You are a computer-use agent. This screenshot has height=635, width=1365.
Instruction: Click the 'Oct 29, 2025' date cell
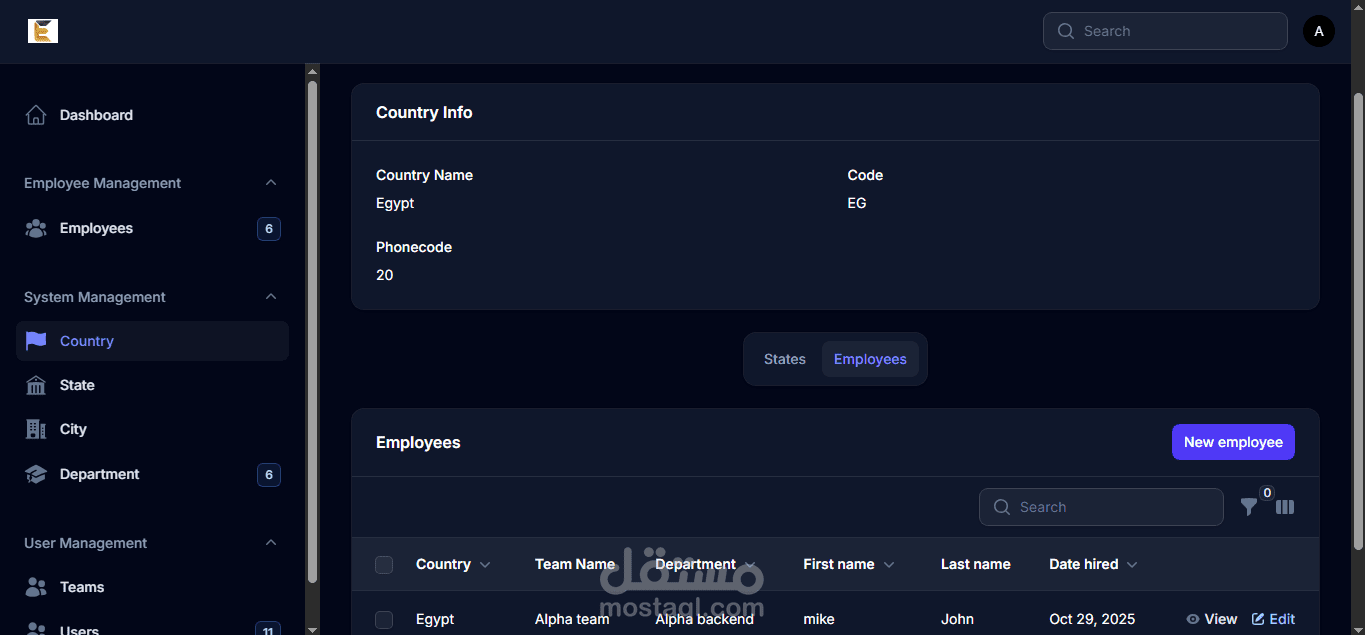tap(1092, 619)
